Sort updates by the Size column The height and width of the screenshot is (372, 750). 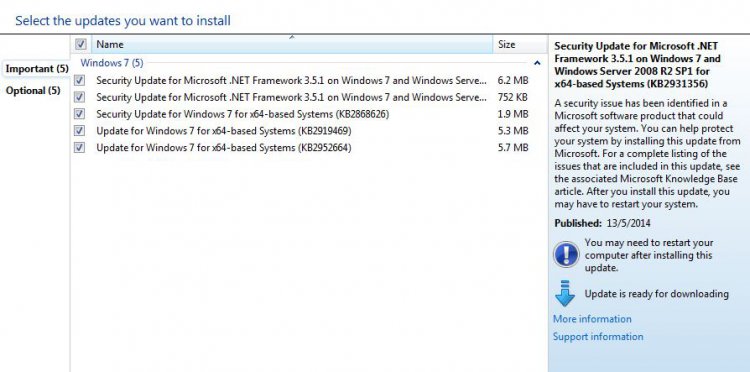point(519,44)
